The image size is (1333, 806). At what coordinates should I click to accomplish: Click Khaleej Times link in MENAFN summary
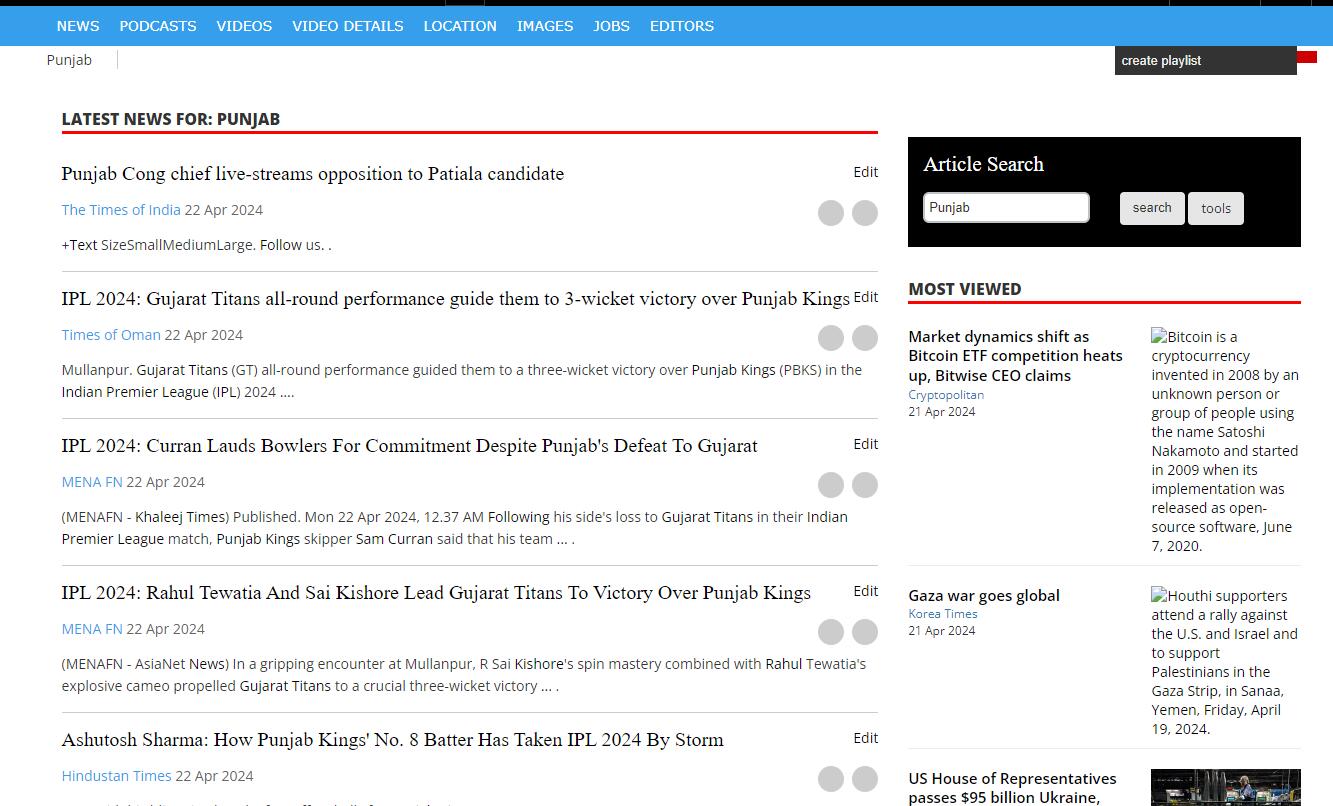click(x=180, y=517)
